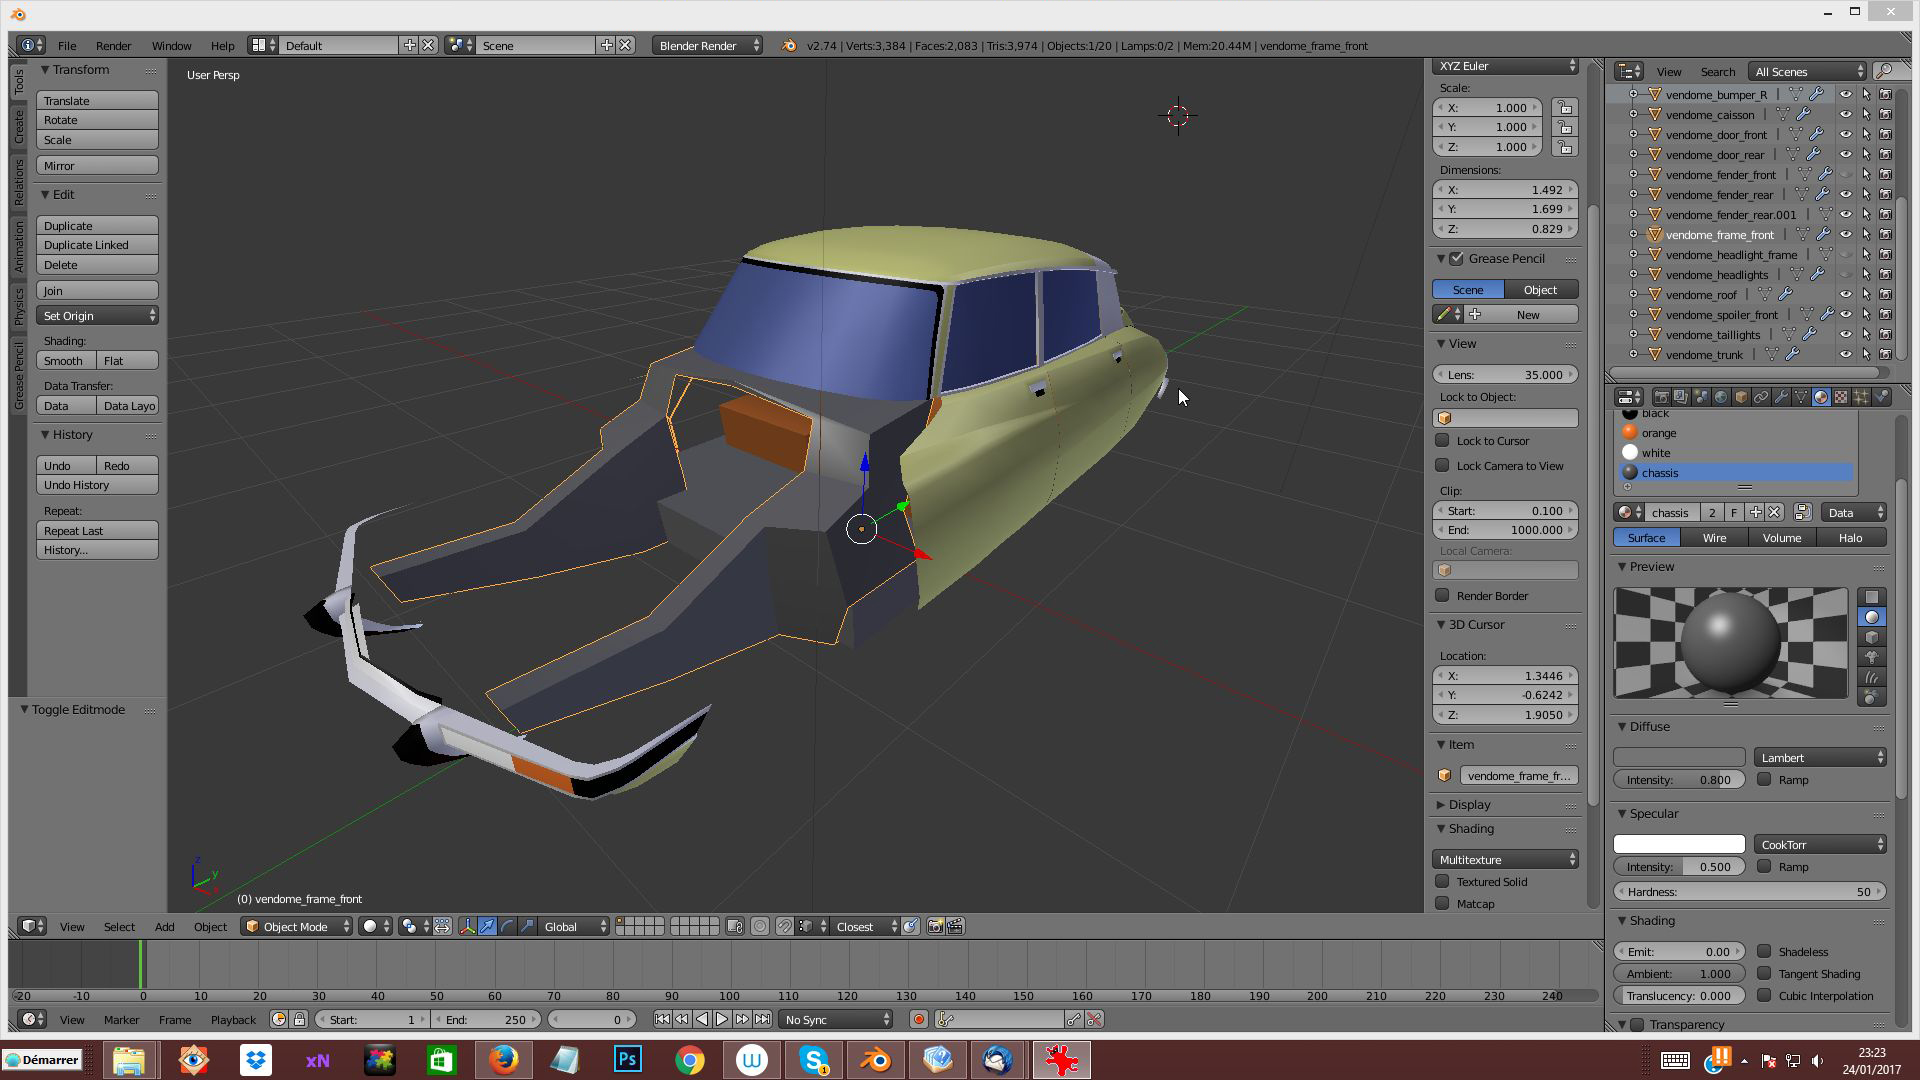Enable the Lock to Cursor checkbox
The image size is (1920, 1080).
coord(1442,440)
